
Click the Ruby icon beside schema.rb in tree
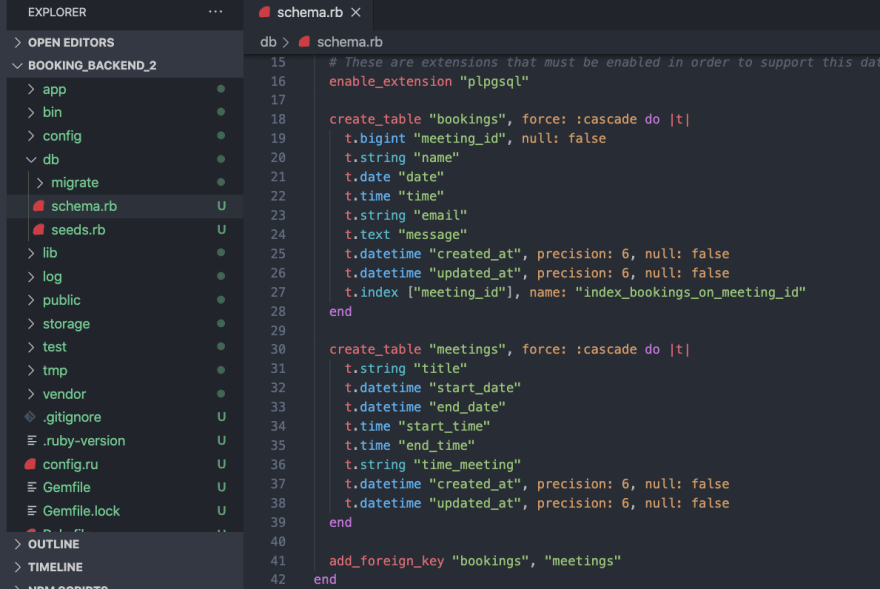click(x=39, y=206)
